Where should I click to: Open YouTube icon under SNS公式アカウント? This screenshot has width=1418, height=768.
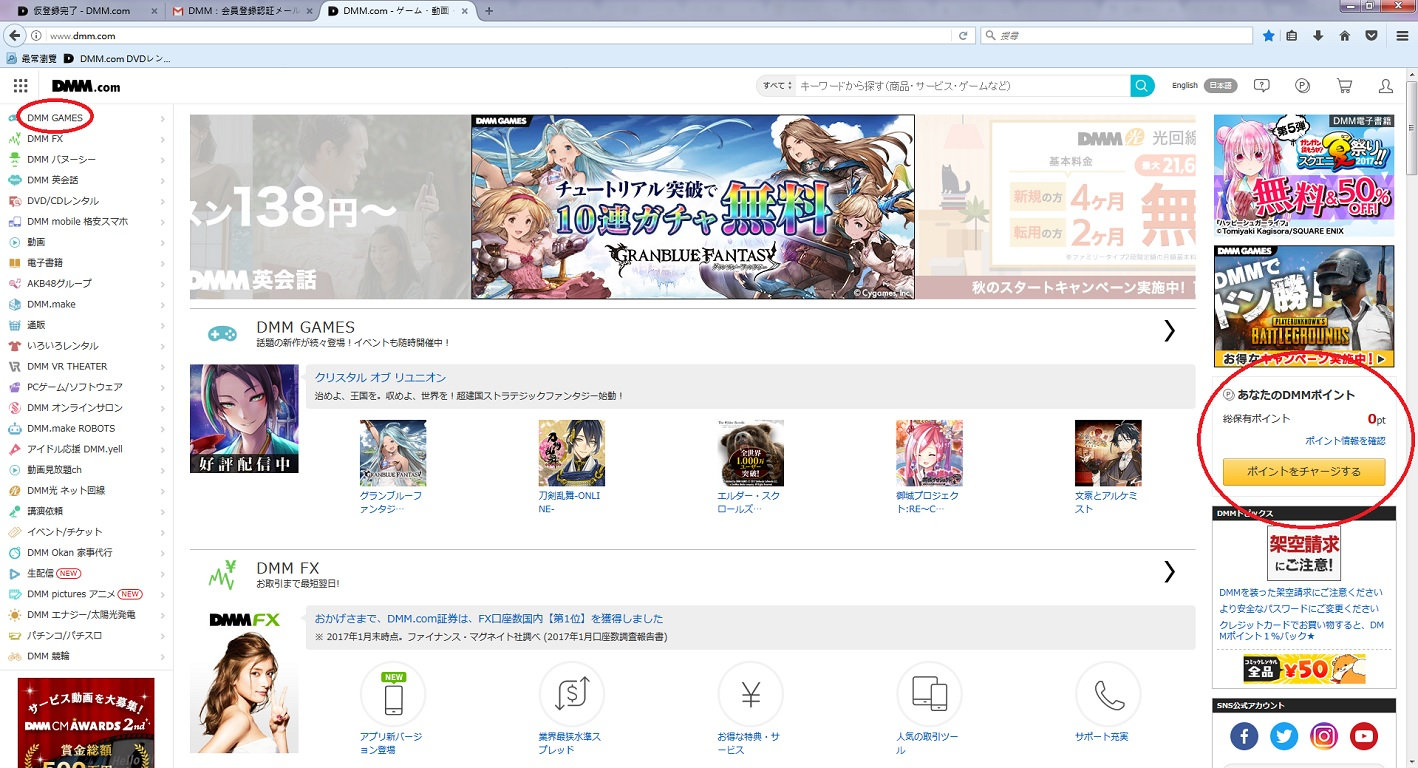1364,737
